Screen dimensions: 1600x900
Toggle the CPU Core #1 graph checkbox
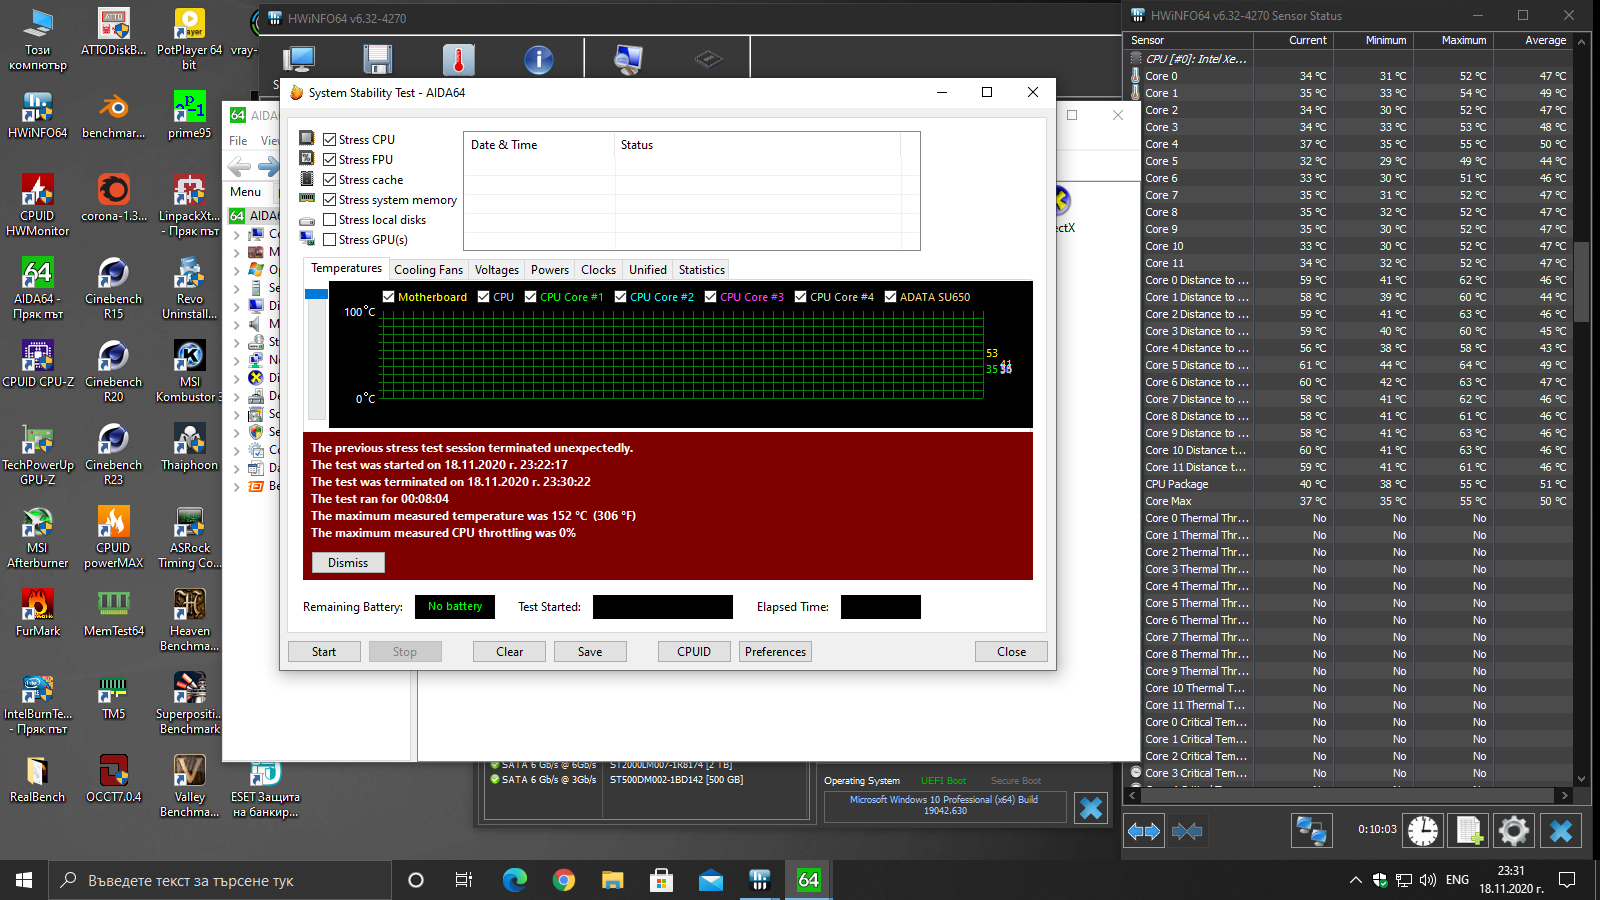[530, 296]
